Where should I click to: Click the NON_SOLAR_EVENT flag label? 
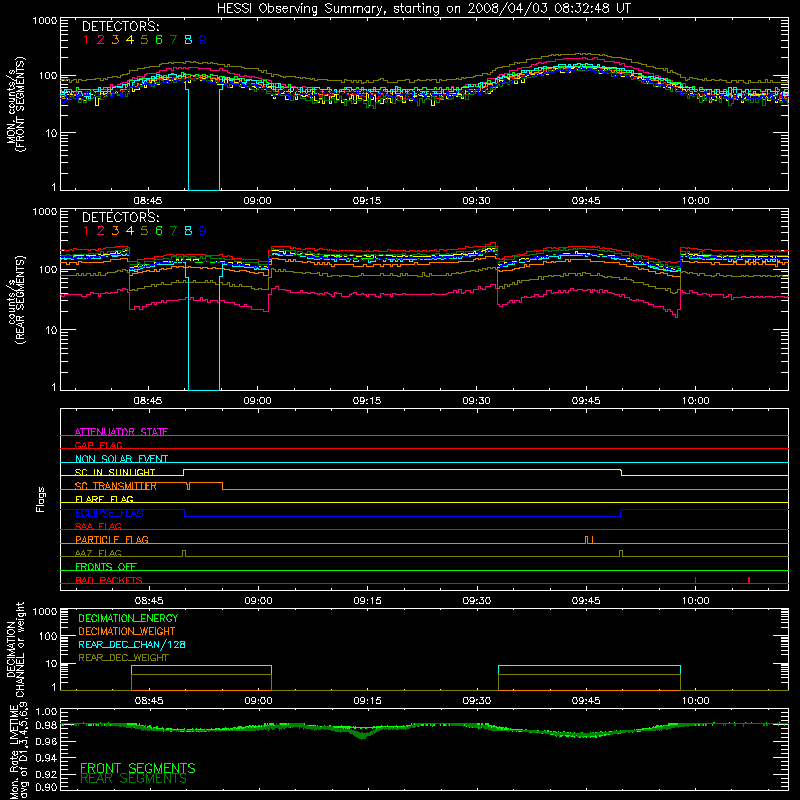(x=121, y=459)
